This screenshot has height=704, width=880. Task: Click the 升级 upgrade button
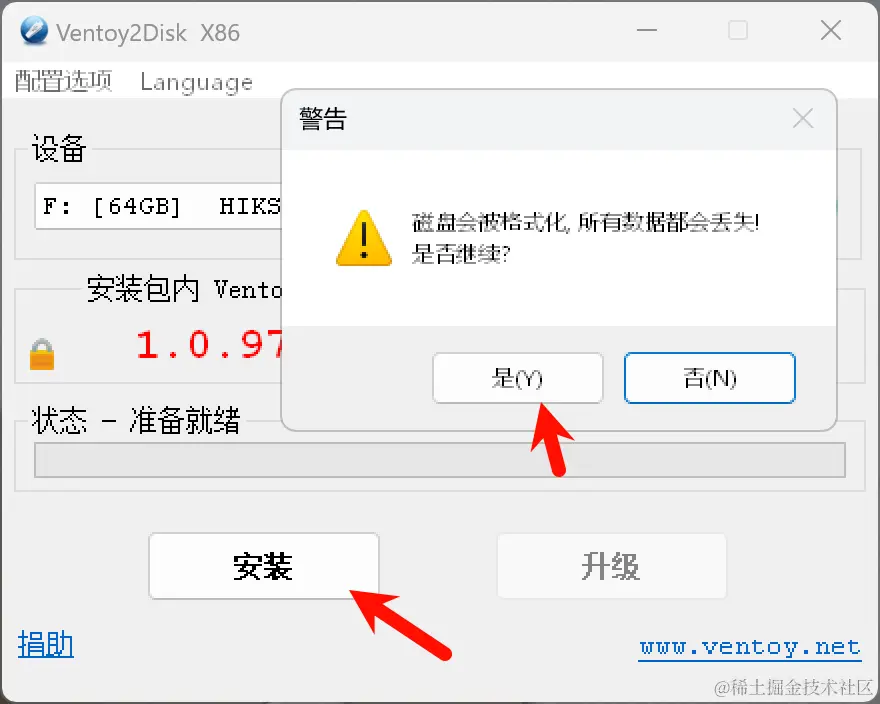[x=612, y=566]
